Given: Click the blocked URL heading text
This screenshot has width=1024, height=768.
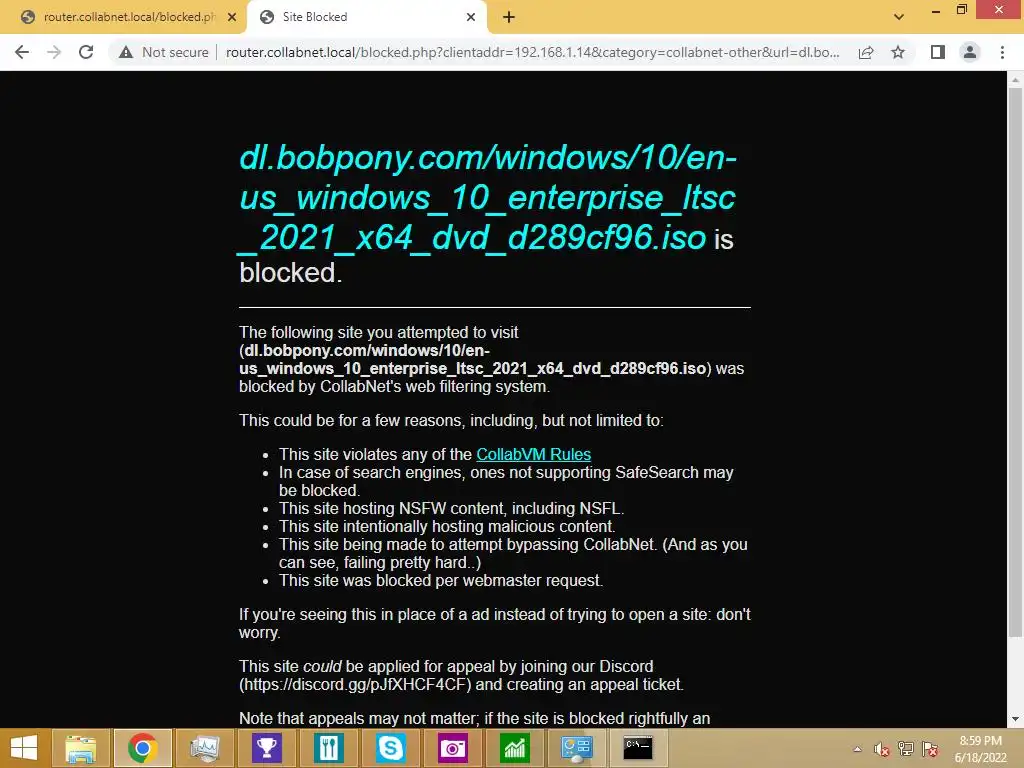Looking at the screenshot, I should point(487,197).
